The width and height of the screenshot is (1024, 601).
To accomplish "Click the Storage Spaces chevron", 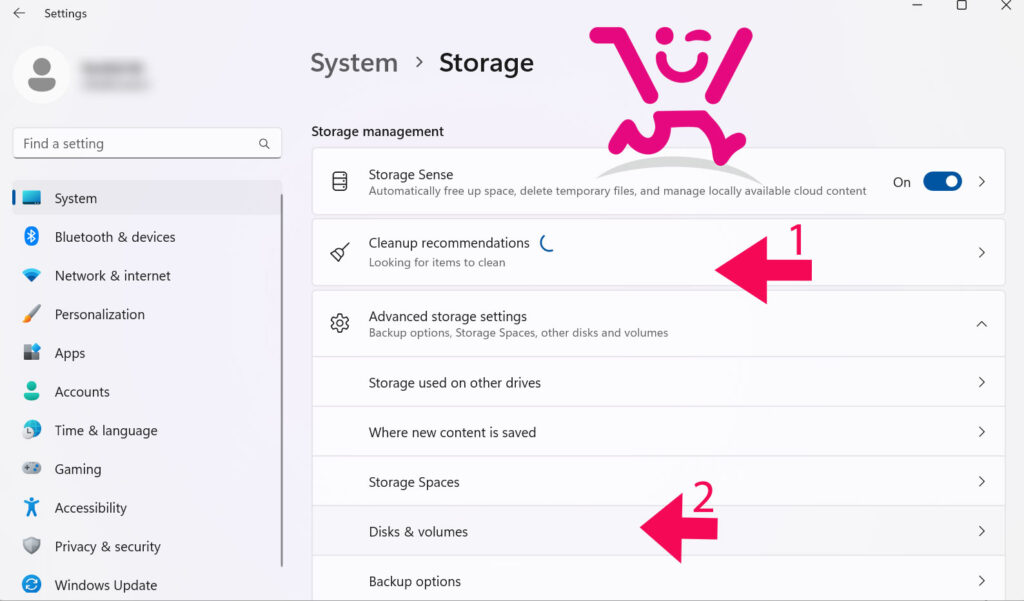I will [982, 481].
